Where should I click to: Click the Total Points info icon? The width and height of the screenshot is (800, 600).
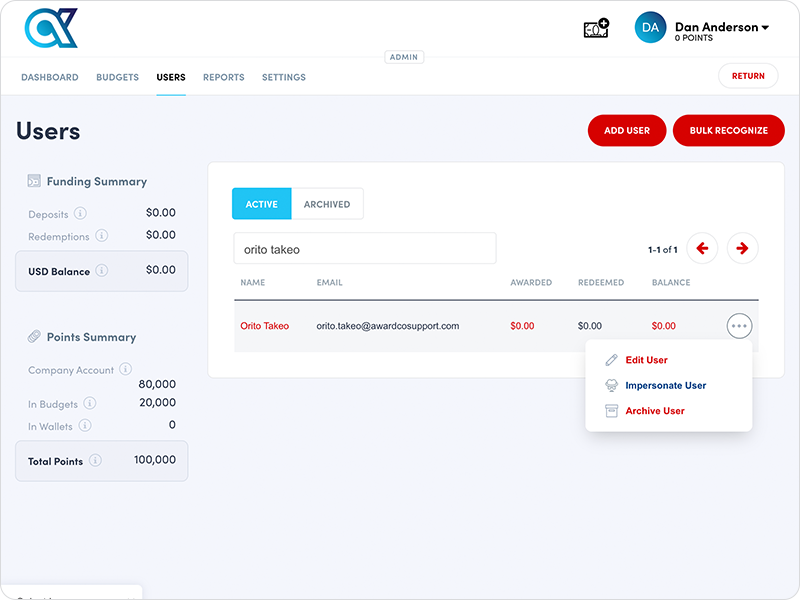tap(95, 460)
